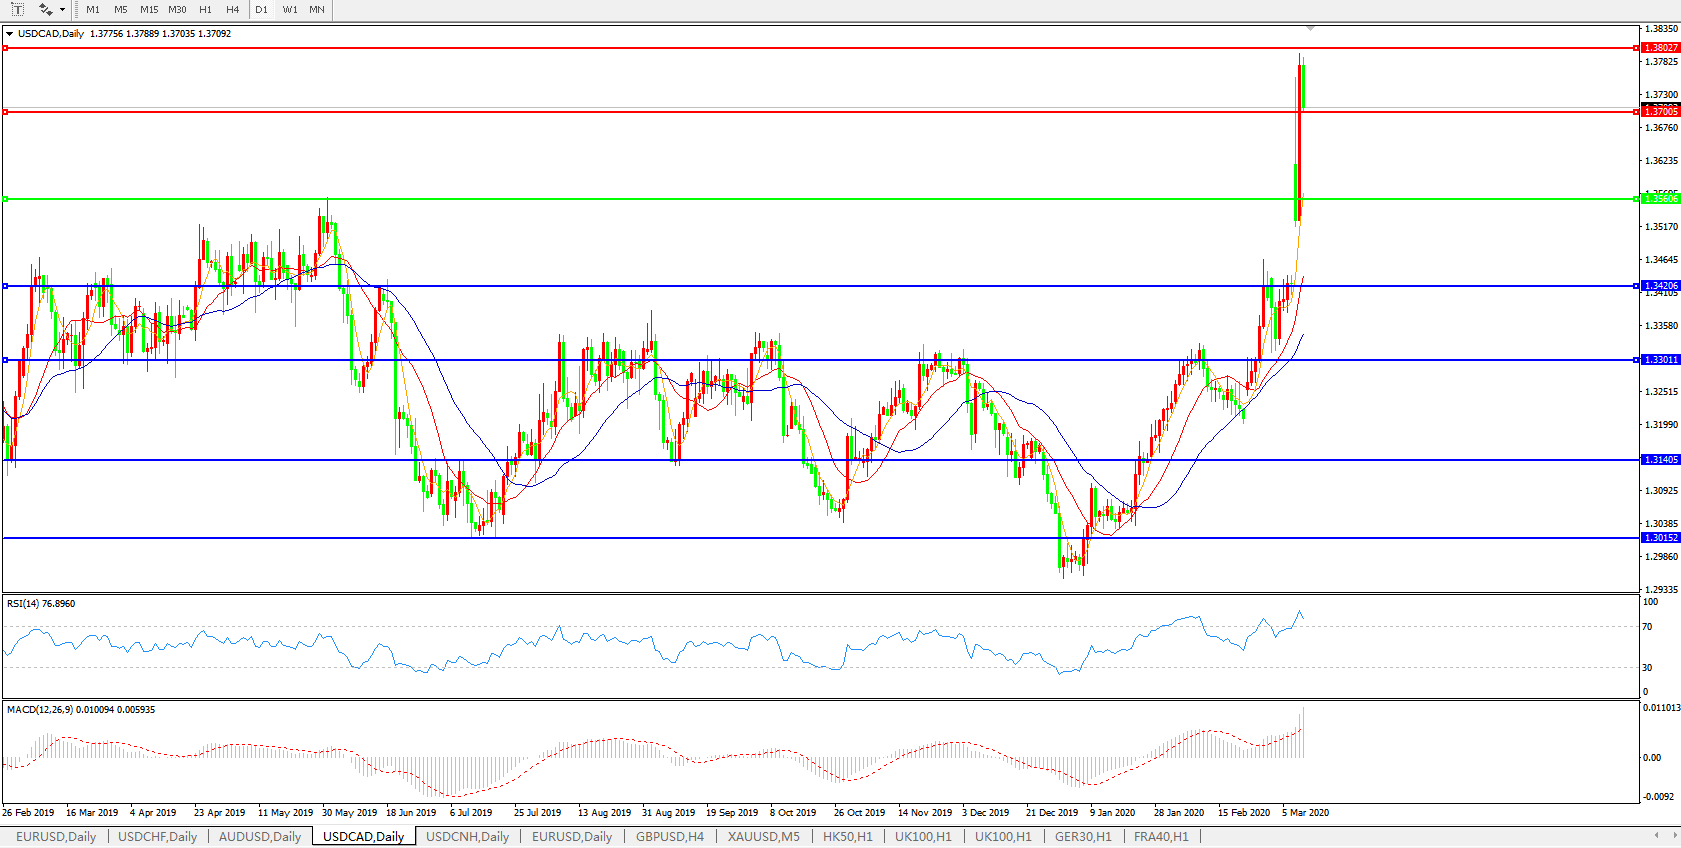Image resolution: width=1681 pixels, height=848 pixels.
Task: Open dropdown beside the arrows tool
Action: click(62, 10)
